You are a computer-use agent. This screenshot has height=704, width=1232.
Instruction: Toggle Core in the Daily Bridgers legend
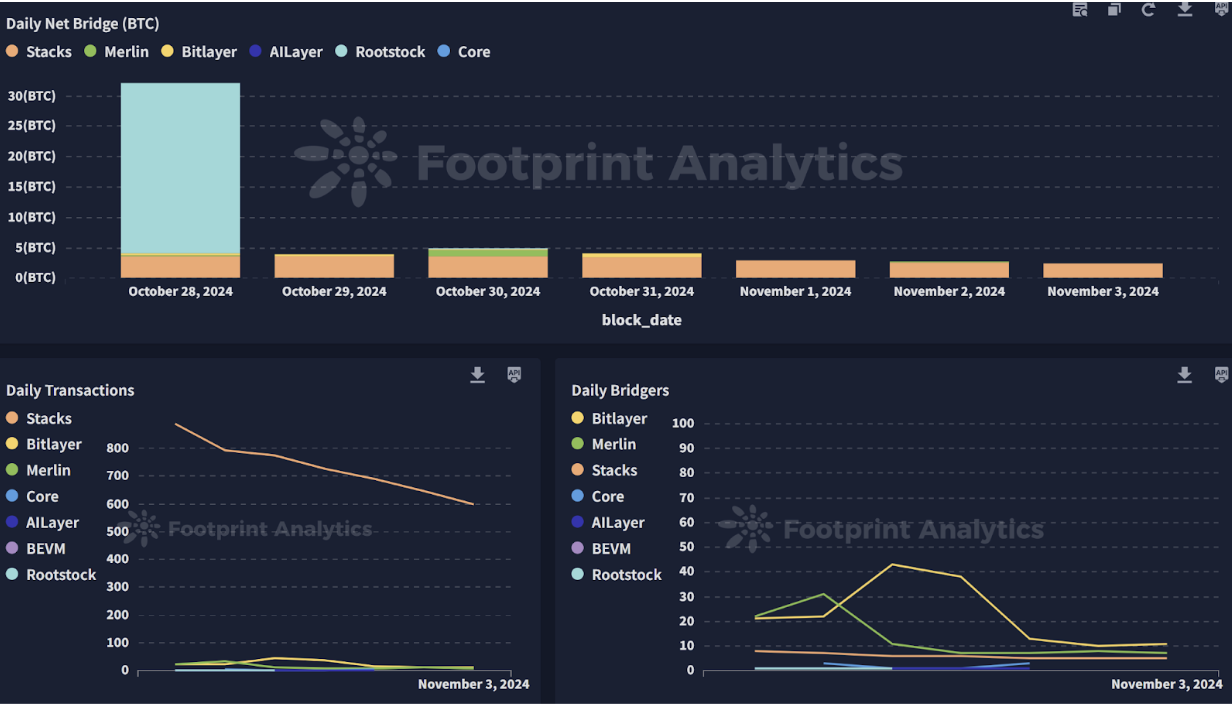pos(597,496)
